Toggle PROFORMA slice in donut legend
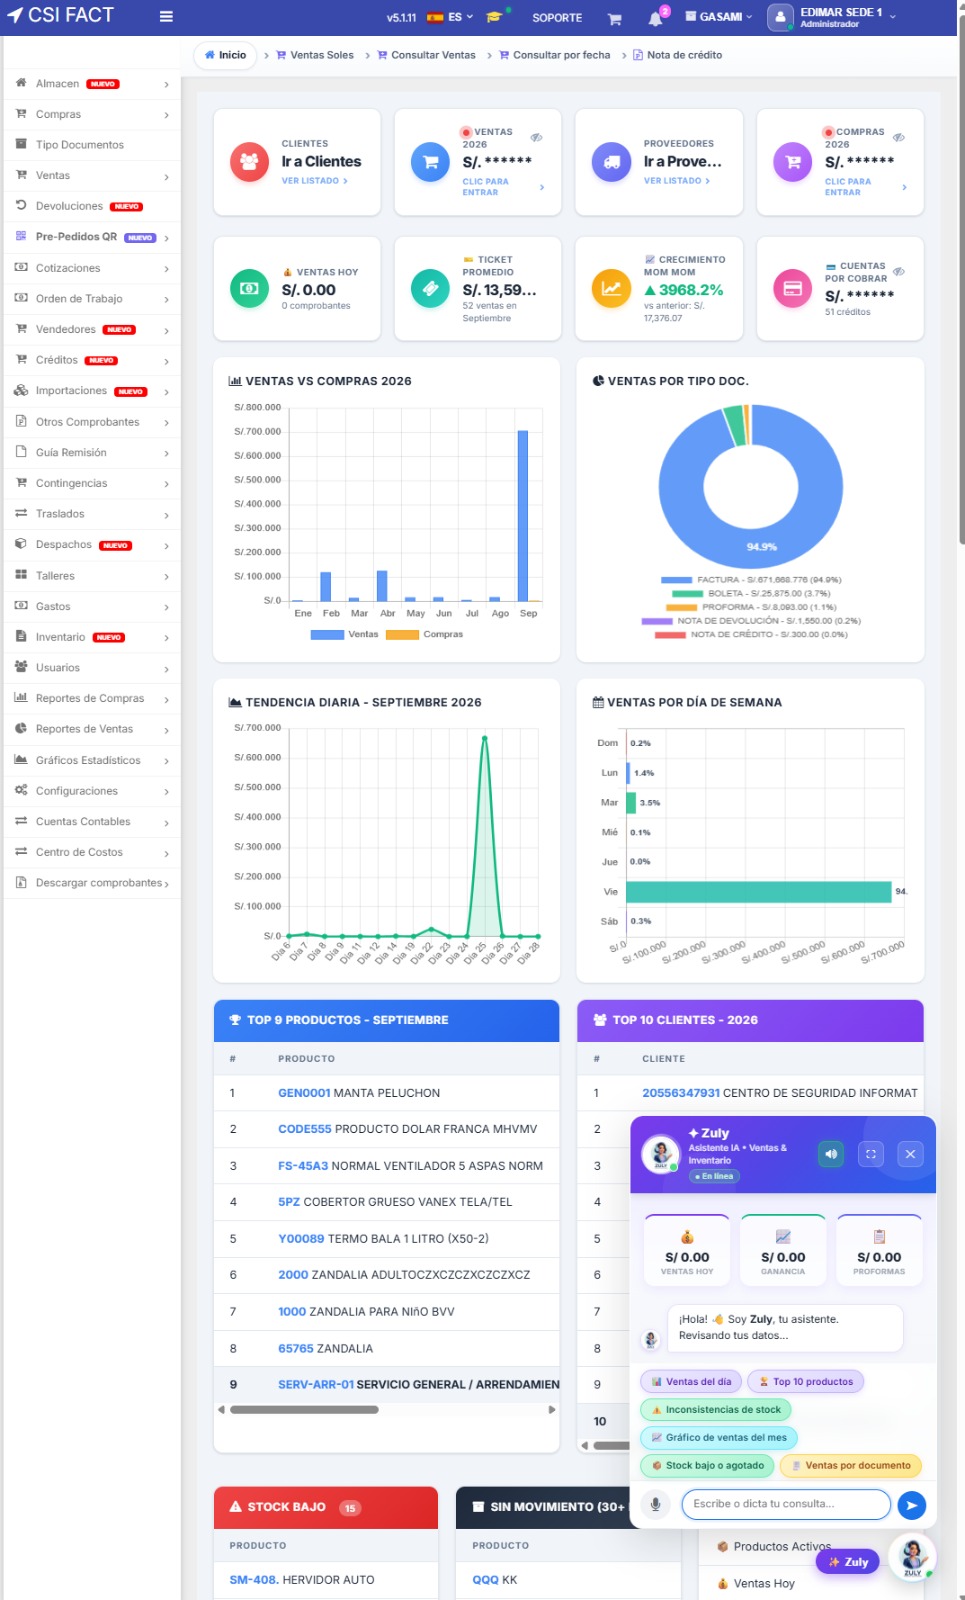The height and width of the screenshot is (1600, 965). (x=751, y=607)
